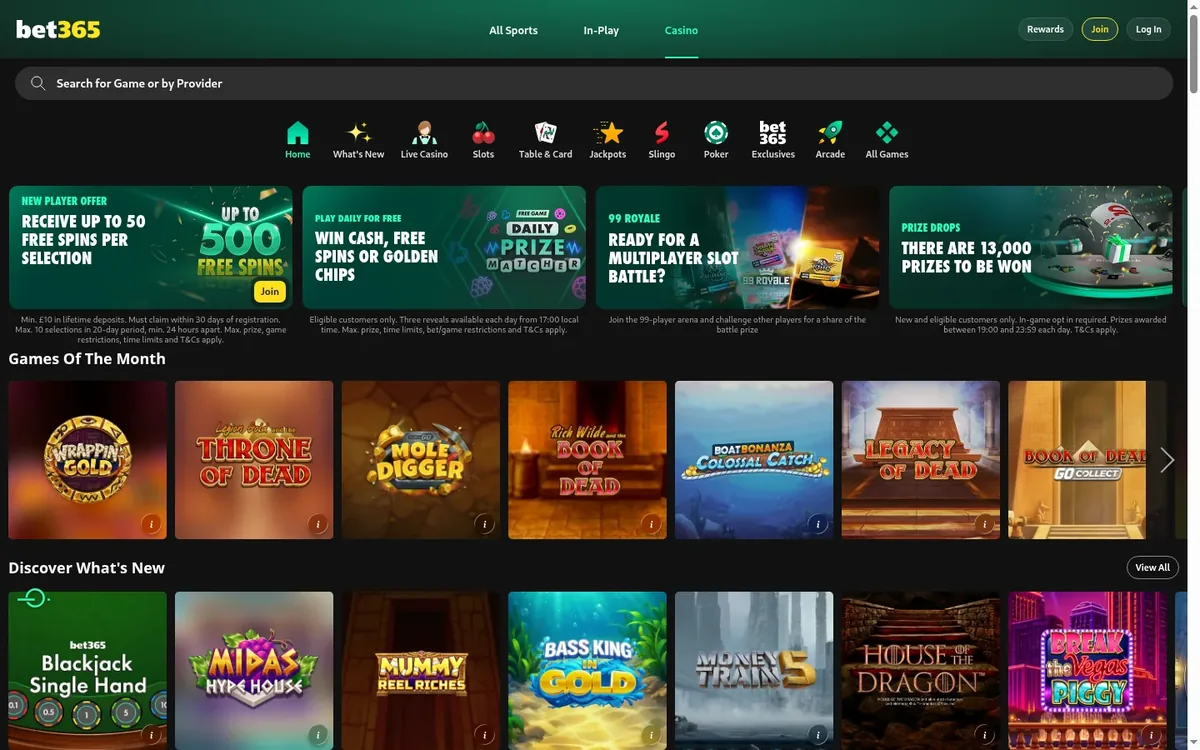Launch the Bass King in Gold tile
The width and height of the screenshot is (1200, 750).
(588, 671)
